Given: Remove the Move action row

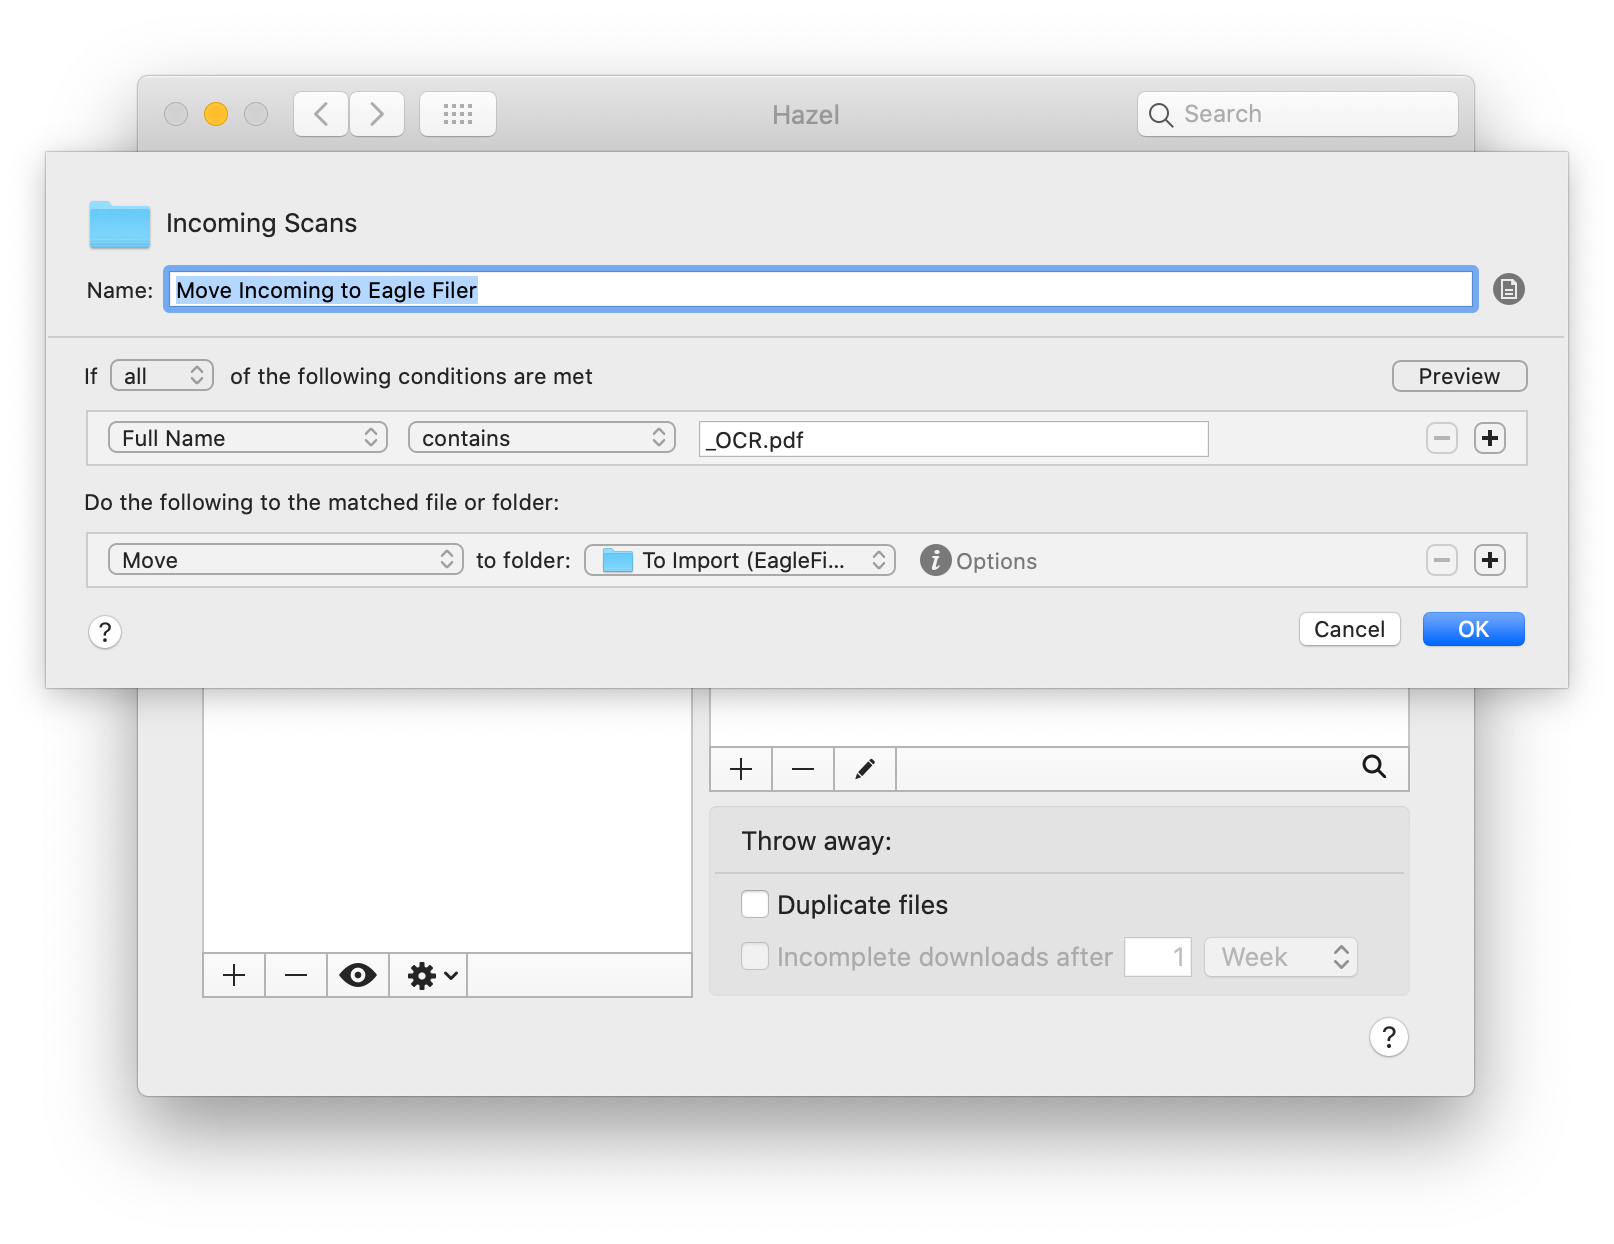Looking at the screenshot, I should 1441,560.
